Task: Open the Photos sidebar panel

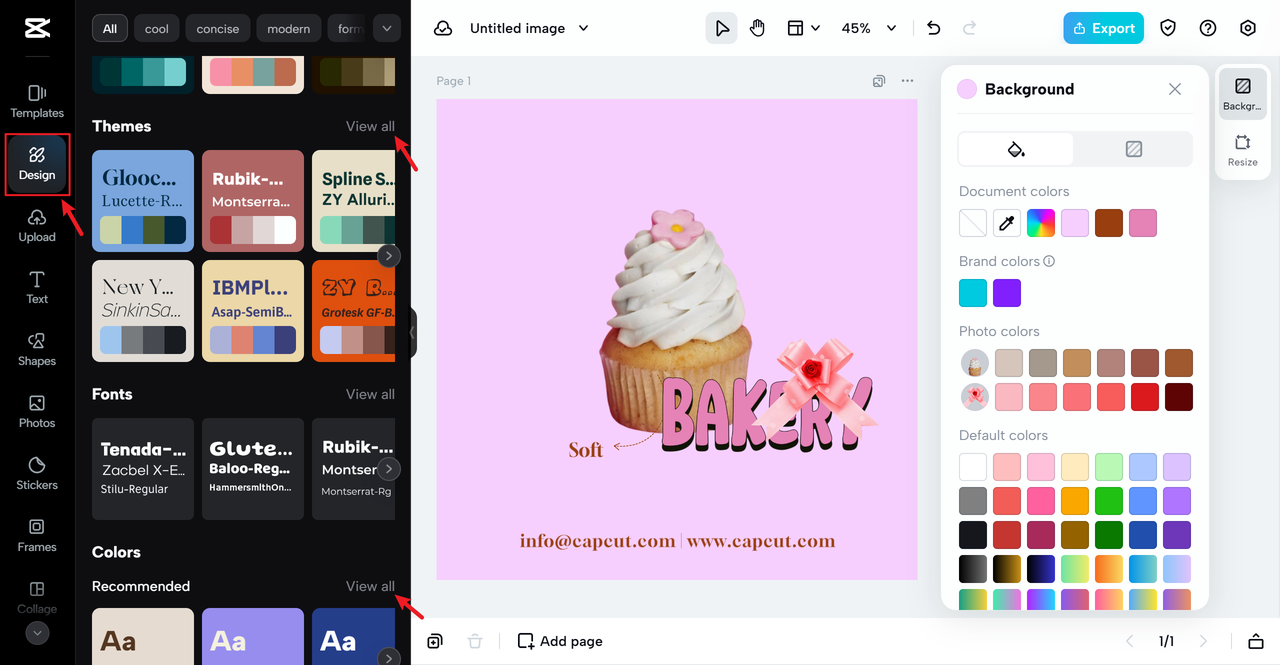Action: click(37, 411)
